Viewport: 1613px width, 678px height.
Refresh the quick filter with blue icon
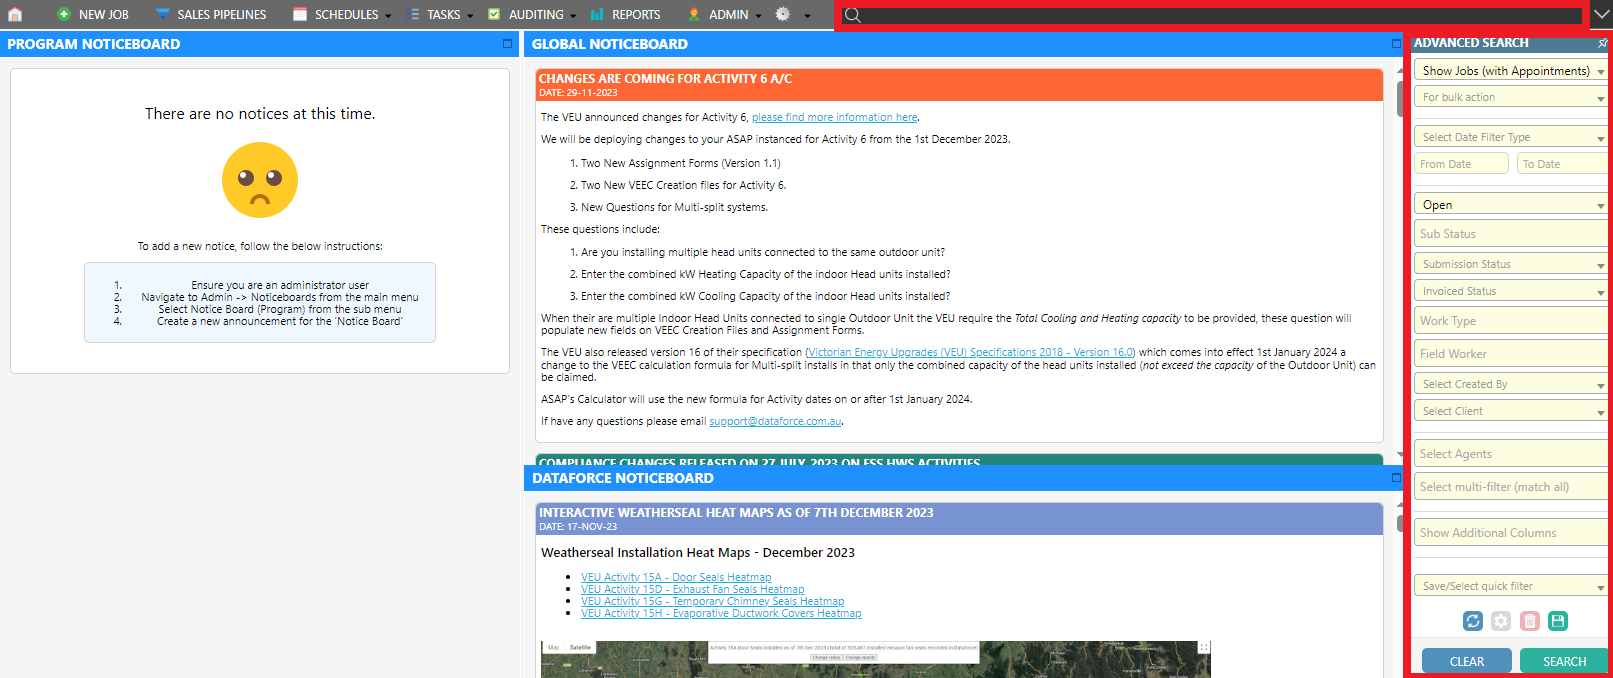pyautogui.click(x=1473, y=621)
